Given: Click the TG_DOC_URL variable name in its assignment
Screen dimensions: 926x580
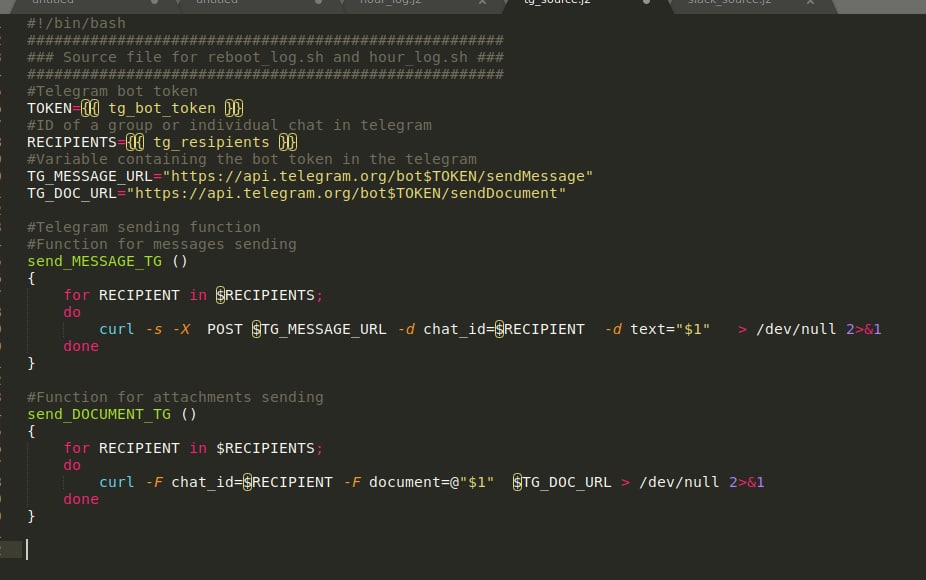Looking at the screenshot, I should [x=71, y=194].
